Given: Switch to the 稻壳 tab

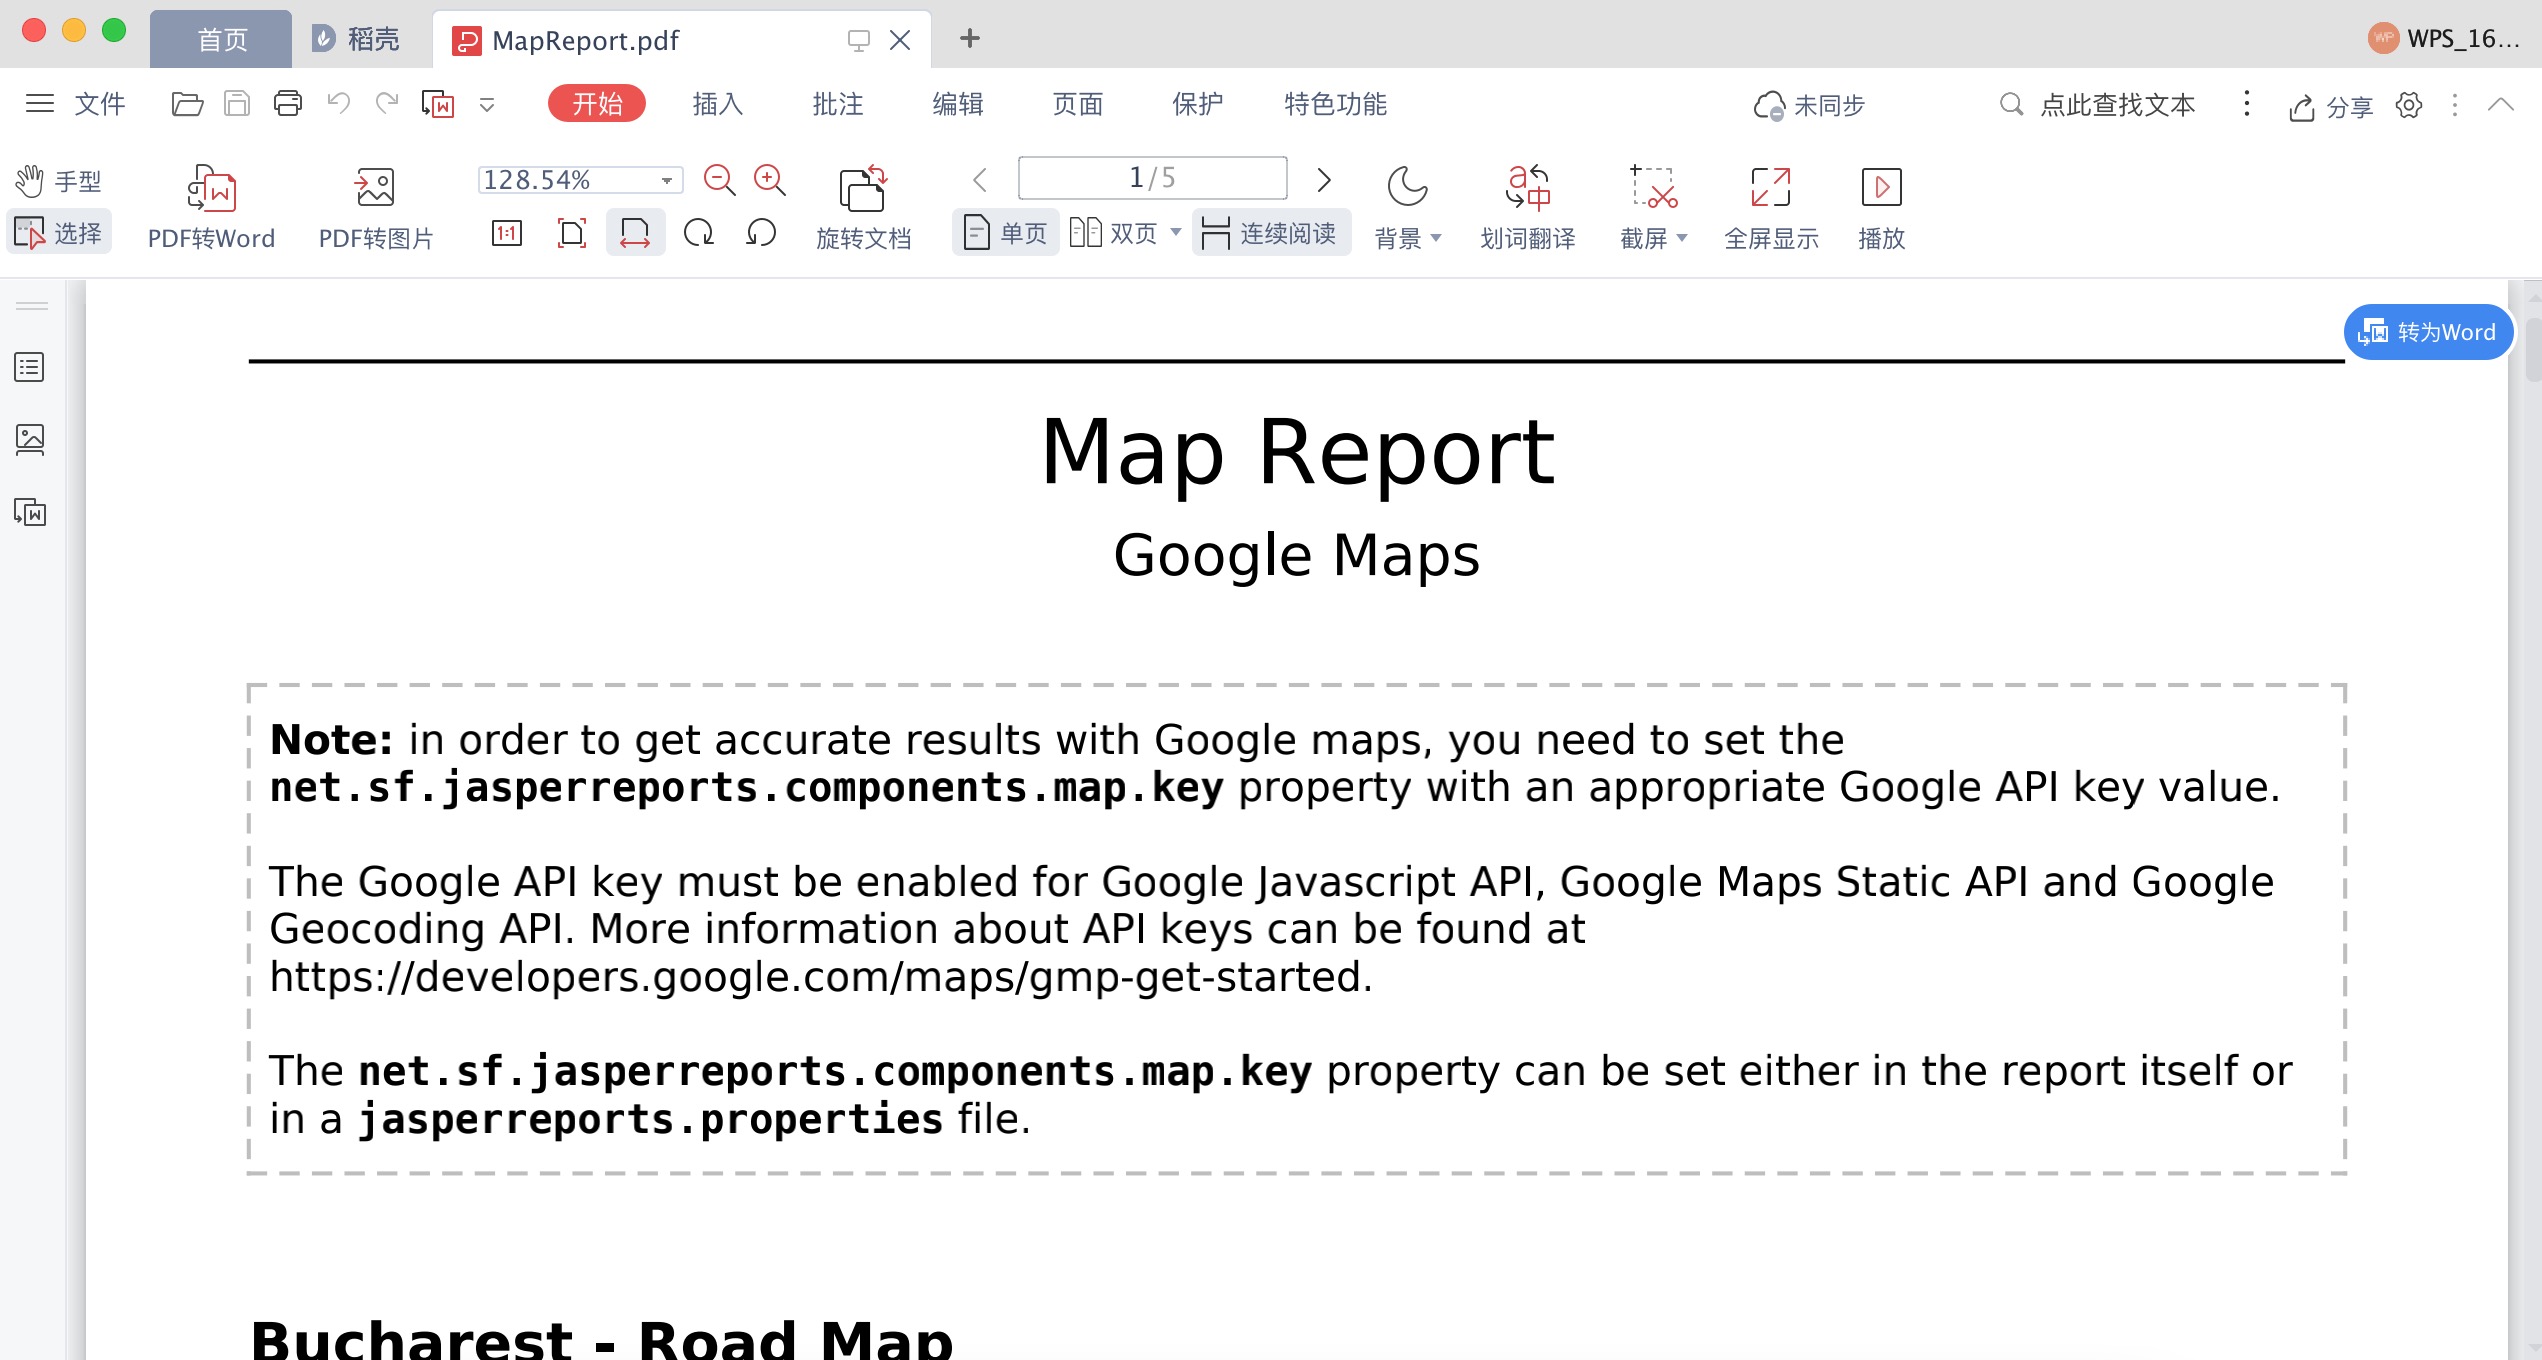Looking at the screenshot, I should 357,40.
